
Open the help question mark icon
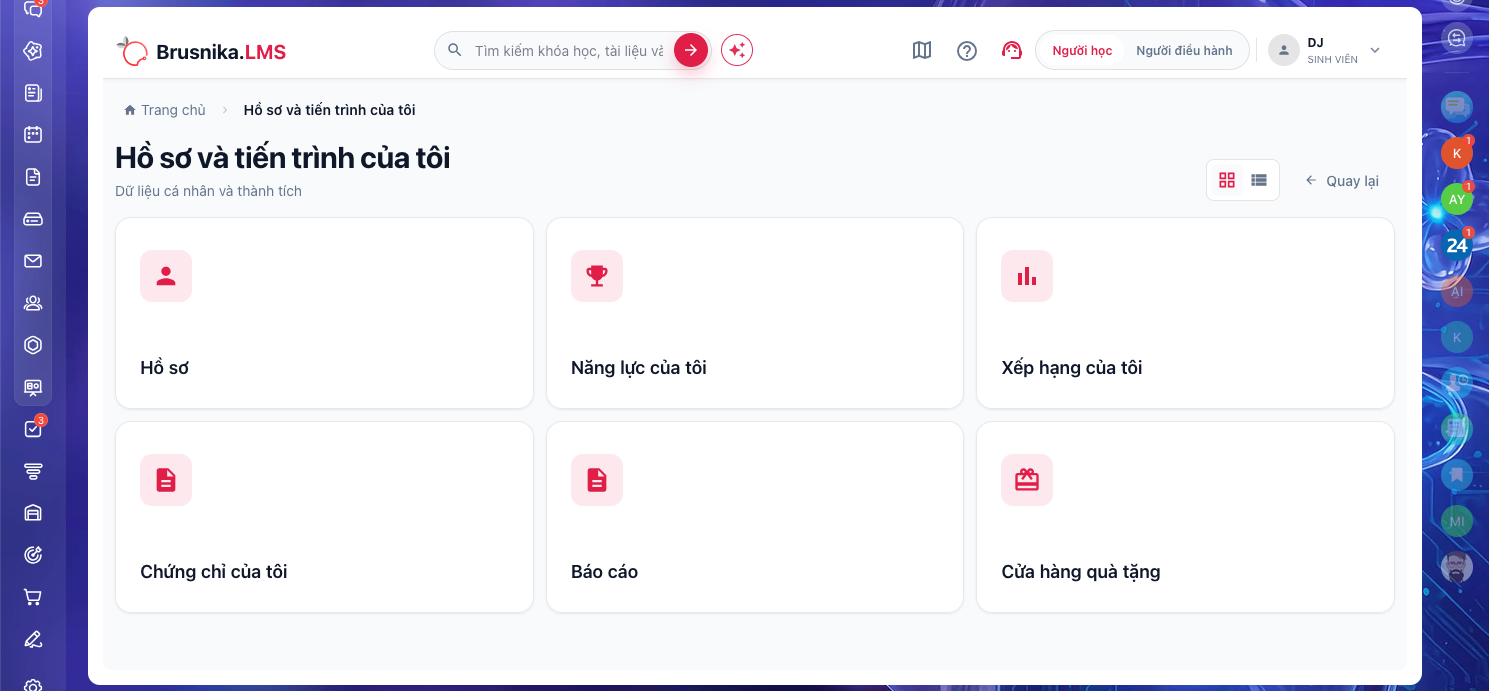pyautogui.click(x=967, y=50)
